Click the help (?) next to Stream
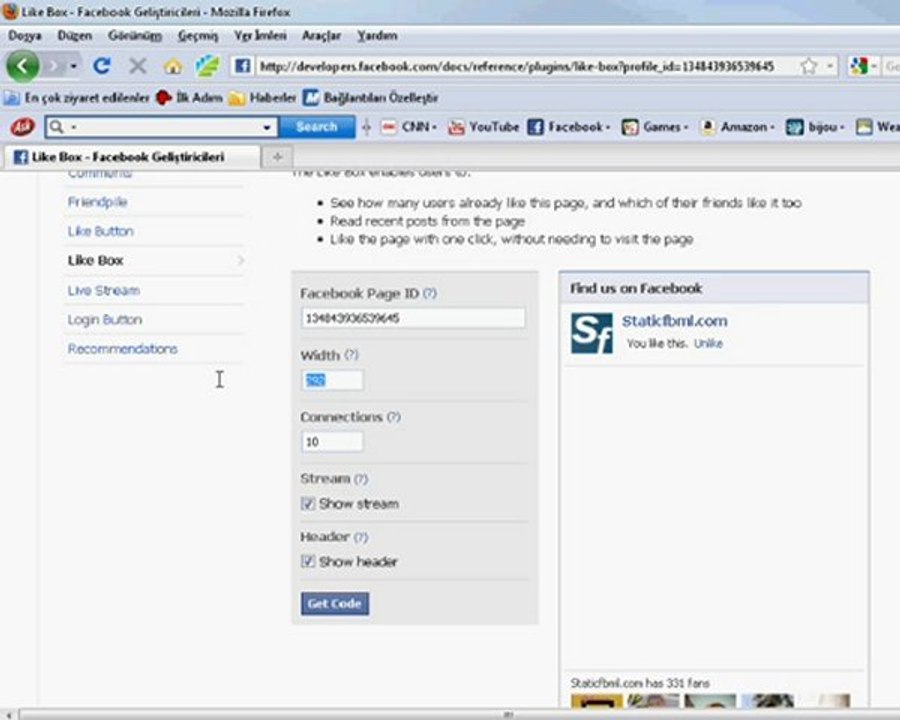This screenshot has height=720, width=900. click(361, 478)
